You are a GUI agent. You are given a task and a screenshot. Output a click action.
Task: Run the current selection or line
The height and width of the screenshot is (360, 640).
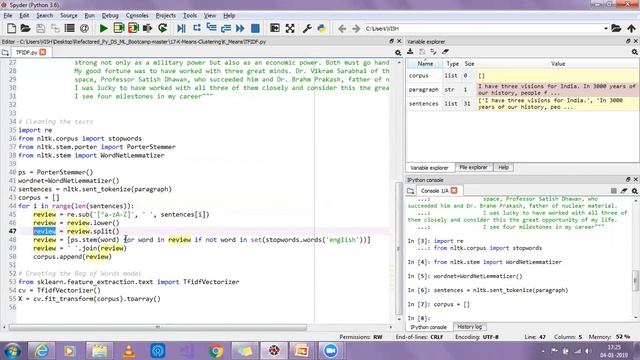(147, 28)
